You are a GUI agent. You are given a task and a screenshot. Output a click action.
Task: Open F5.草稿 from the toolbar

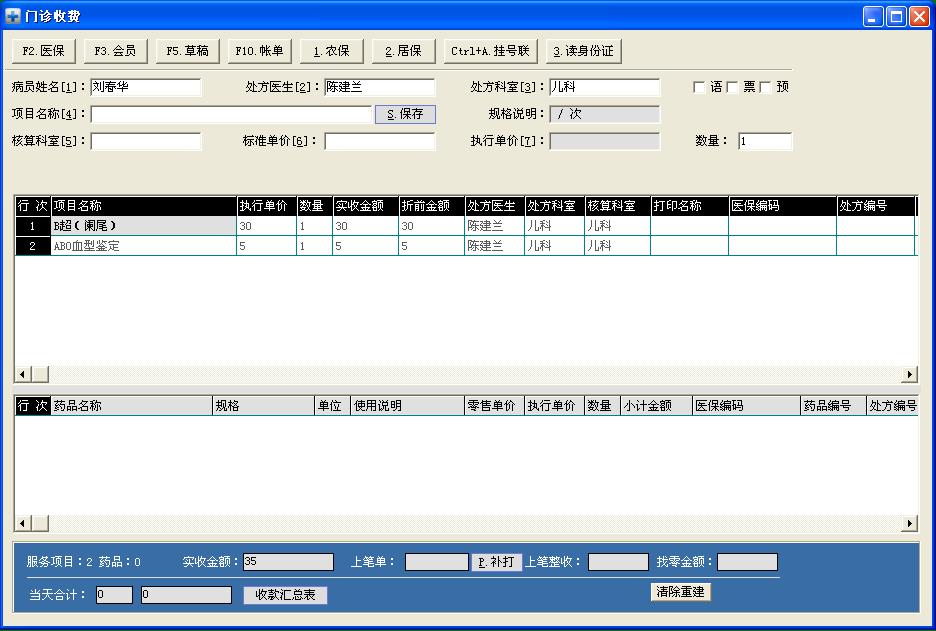click(x=188, y=51)
